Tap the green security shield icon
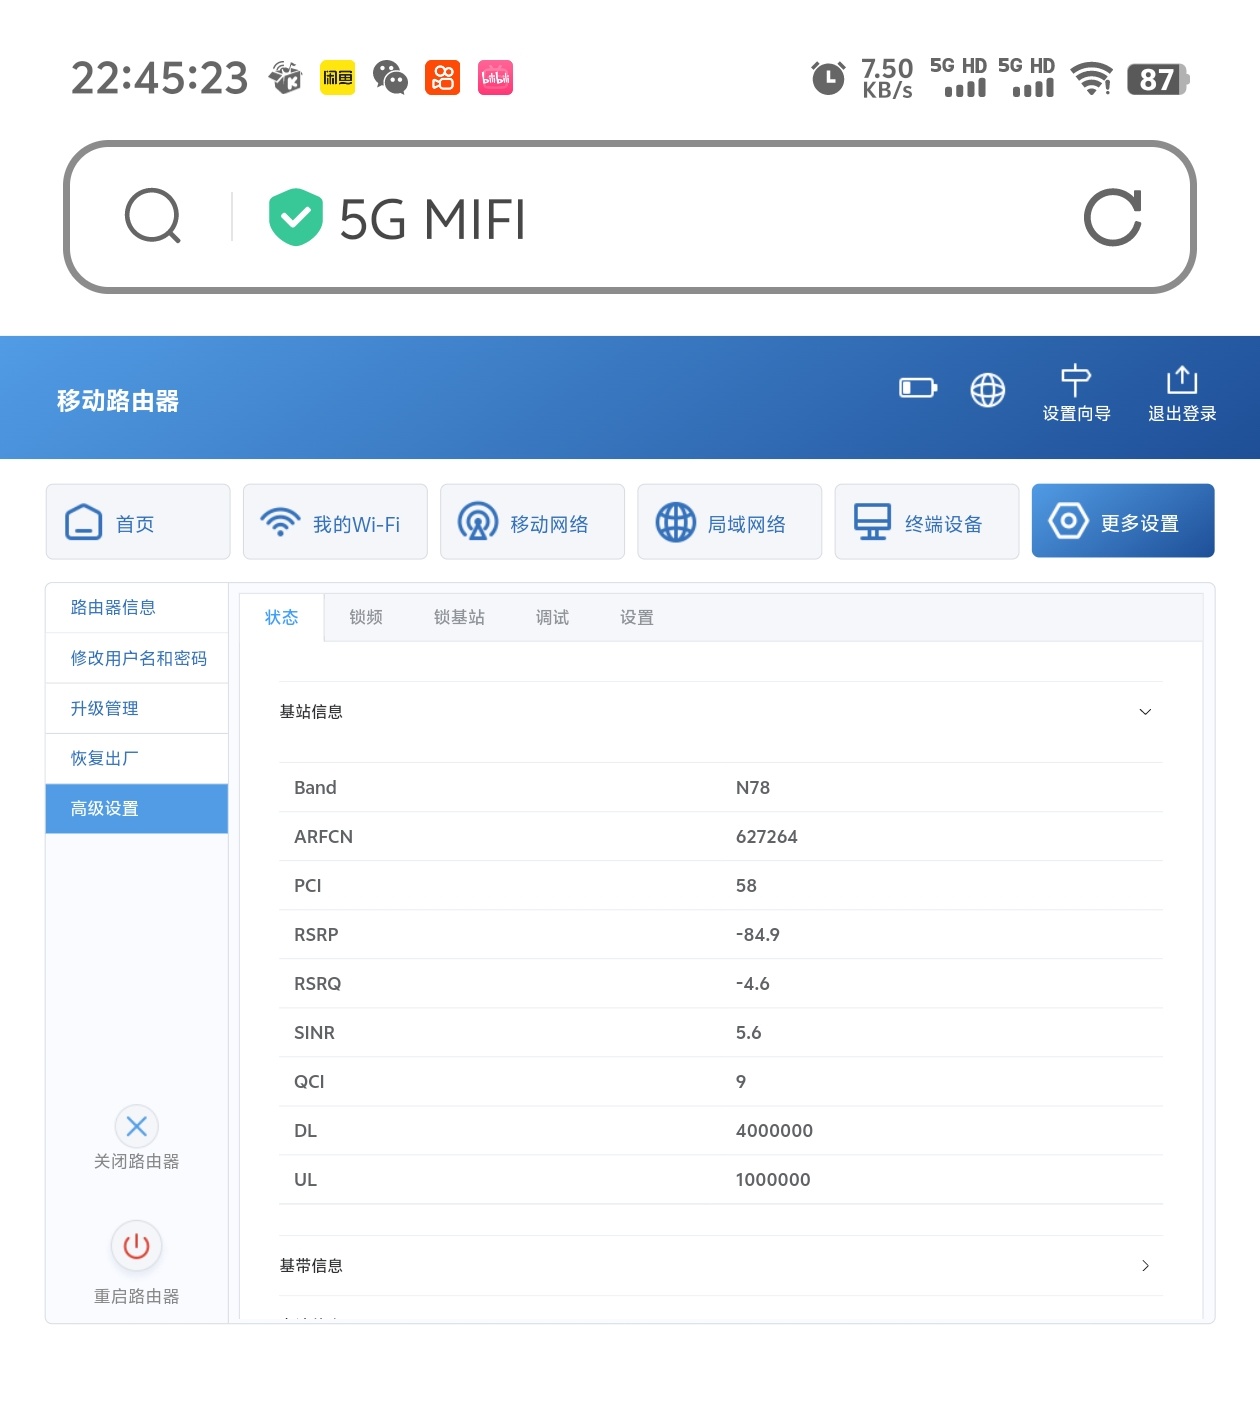1260x1416 pixels. click(x=295, y=217)
